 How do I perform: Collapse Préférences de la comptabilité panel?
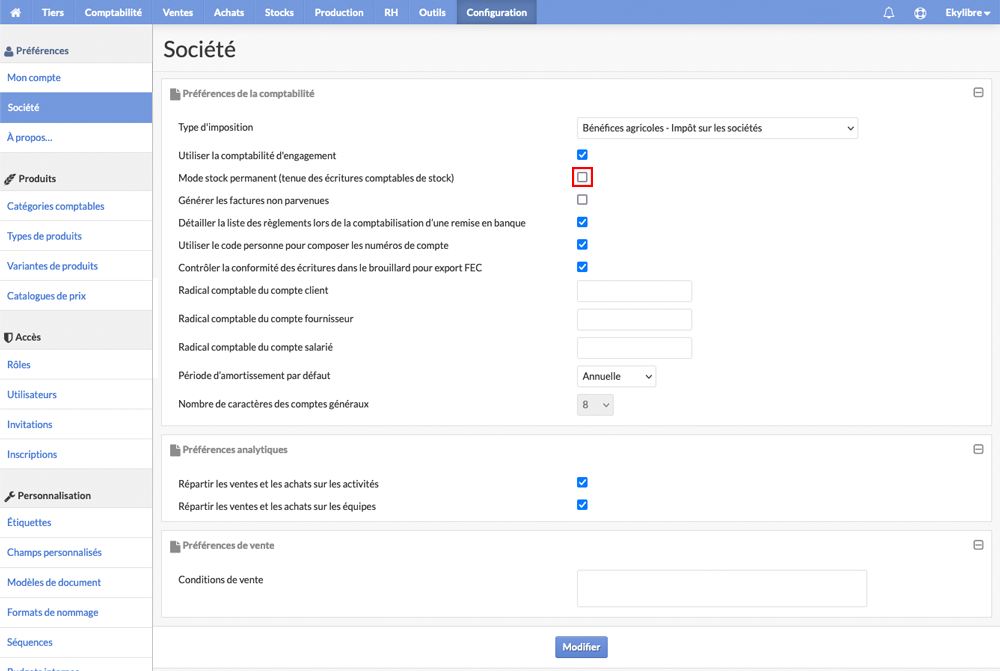pyautogui.click(x=978, y=93)
